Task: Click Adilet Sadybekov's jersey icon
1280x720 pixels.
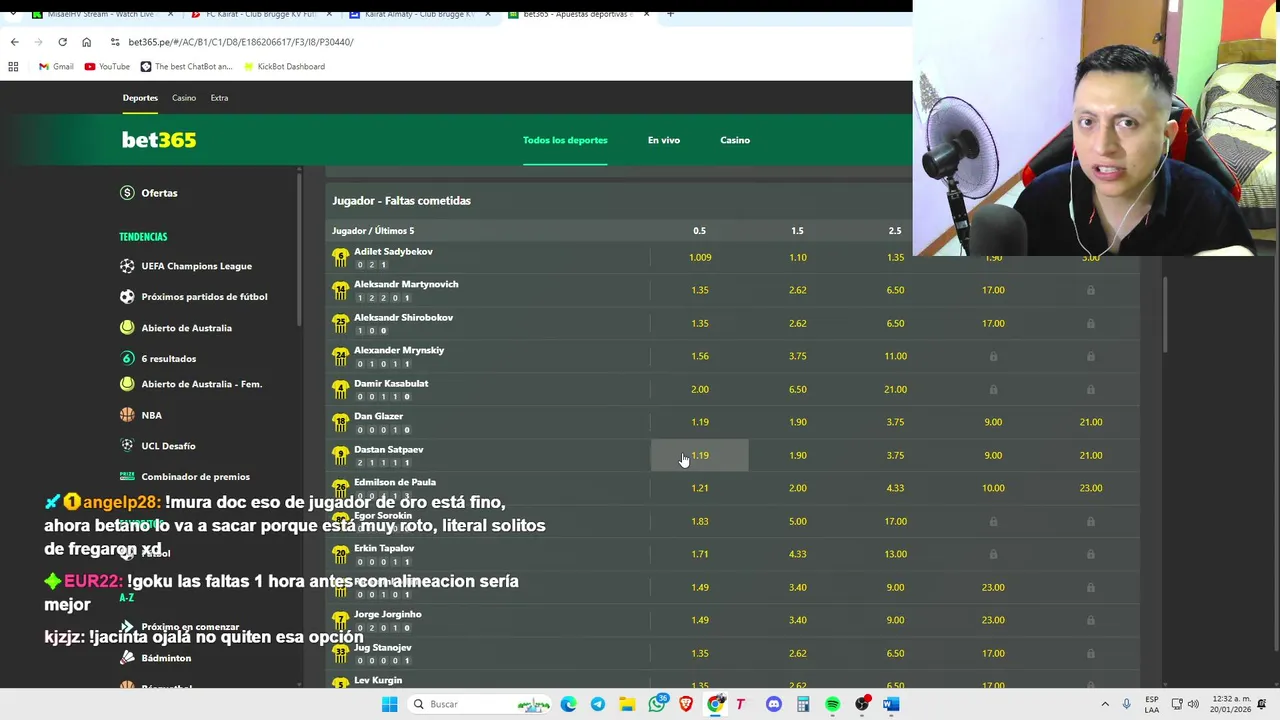Action: [x=341, y=257]
